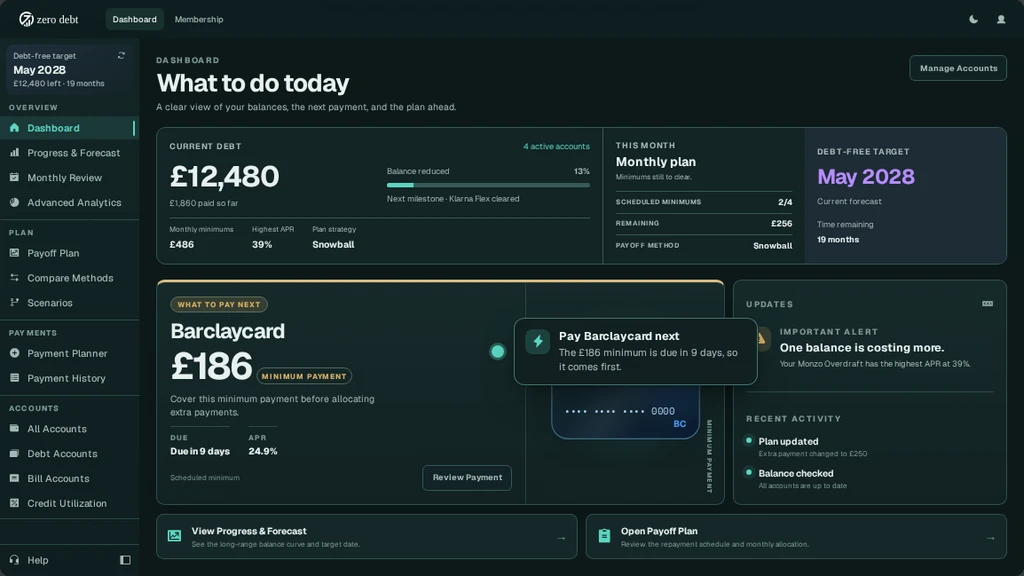Image resolution: width=1024 pixels, height=576 pixels.
Task: Click refresh icon on Debt-free target card
Action: 121,56
